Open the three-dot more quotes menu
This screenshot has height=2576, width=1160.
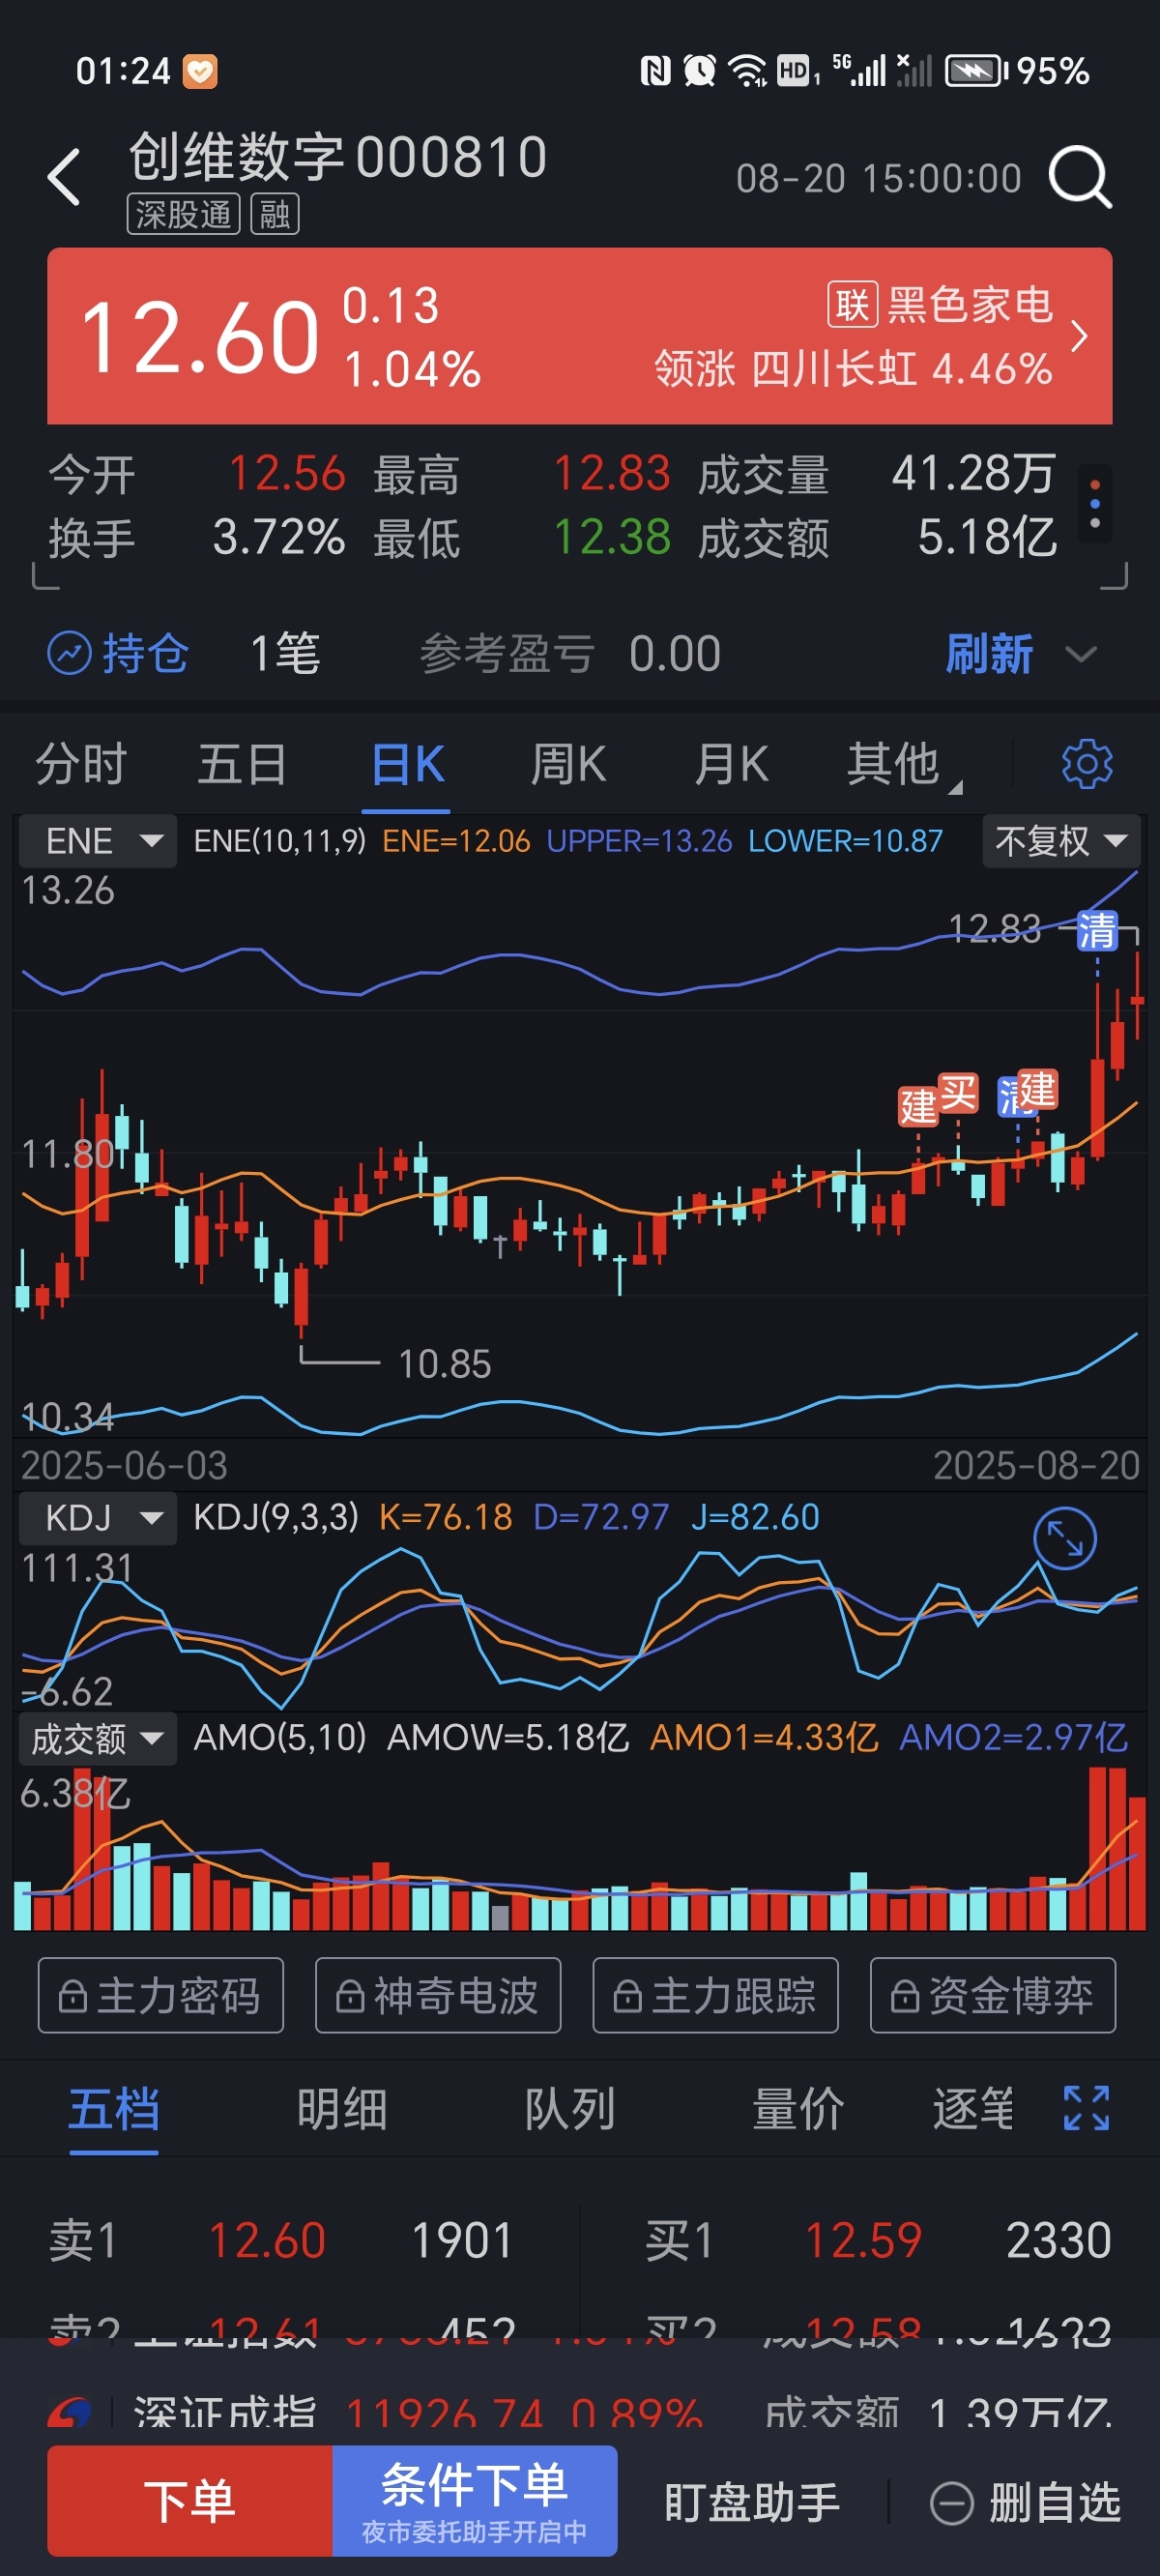(x=1095, y=504)
